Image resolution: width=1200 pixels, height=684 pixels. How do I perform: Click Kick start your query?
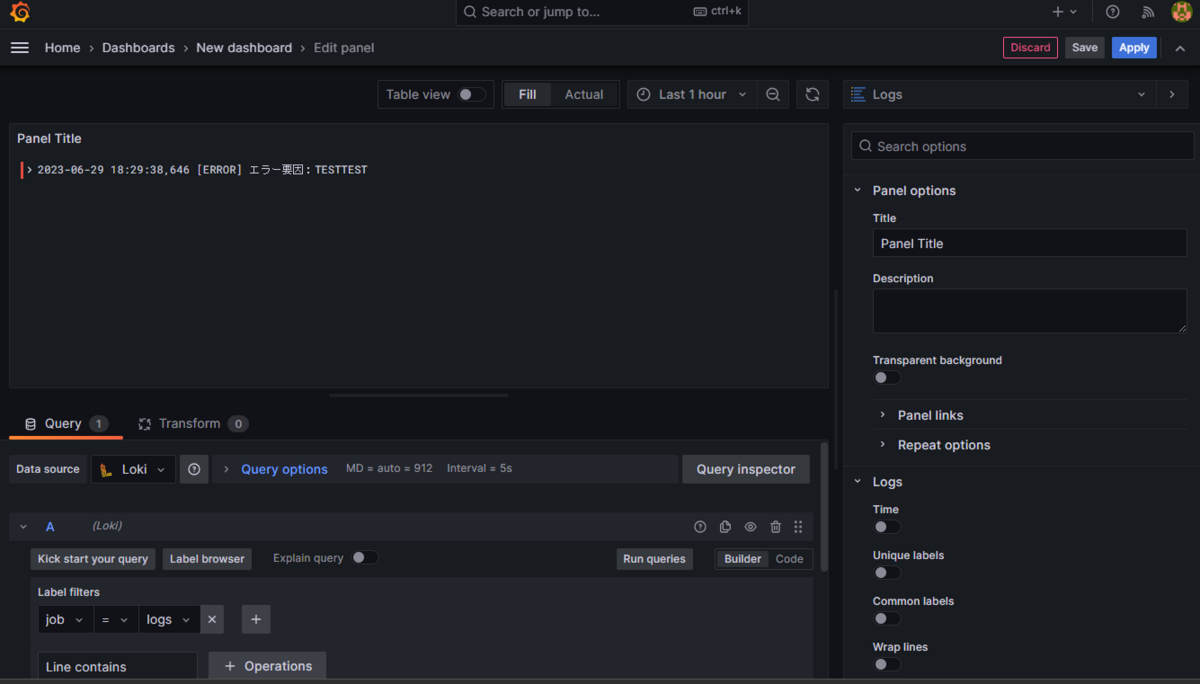[93, 559]
